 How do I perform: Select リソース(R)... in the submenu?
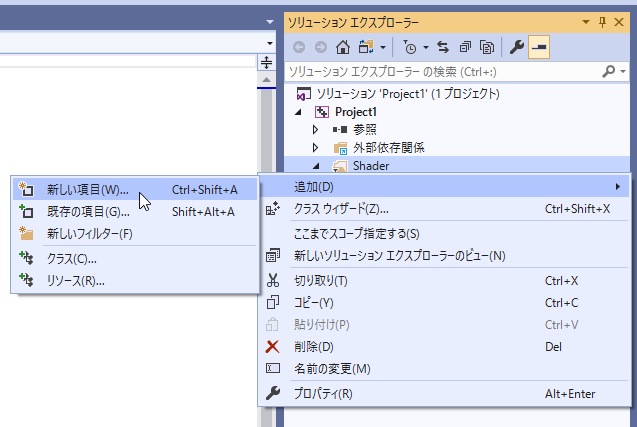(x=135, y=281)
